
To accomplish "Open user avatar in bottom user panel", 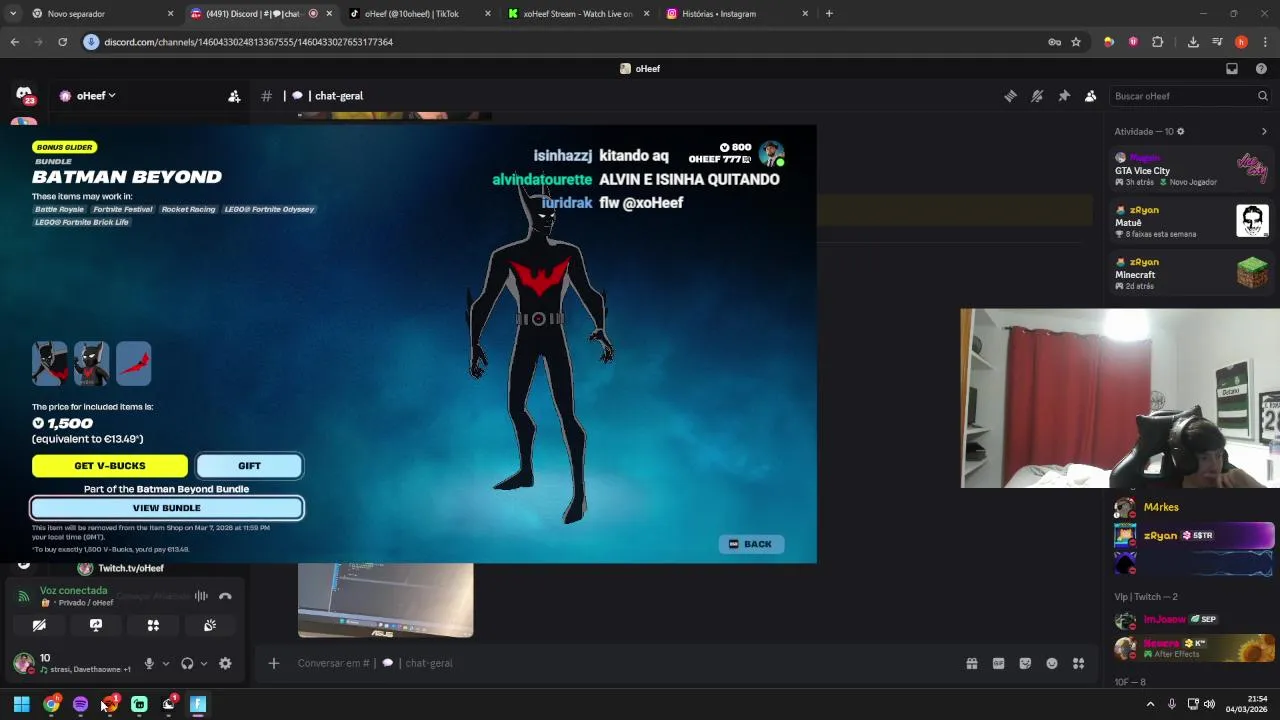I will pos(23,663).
